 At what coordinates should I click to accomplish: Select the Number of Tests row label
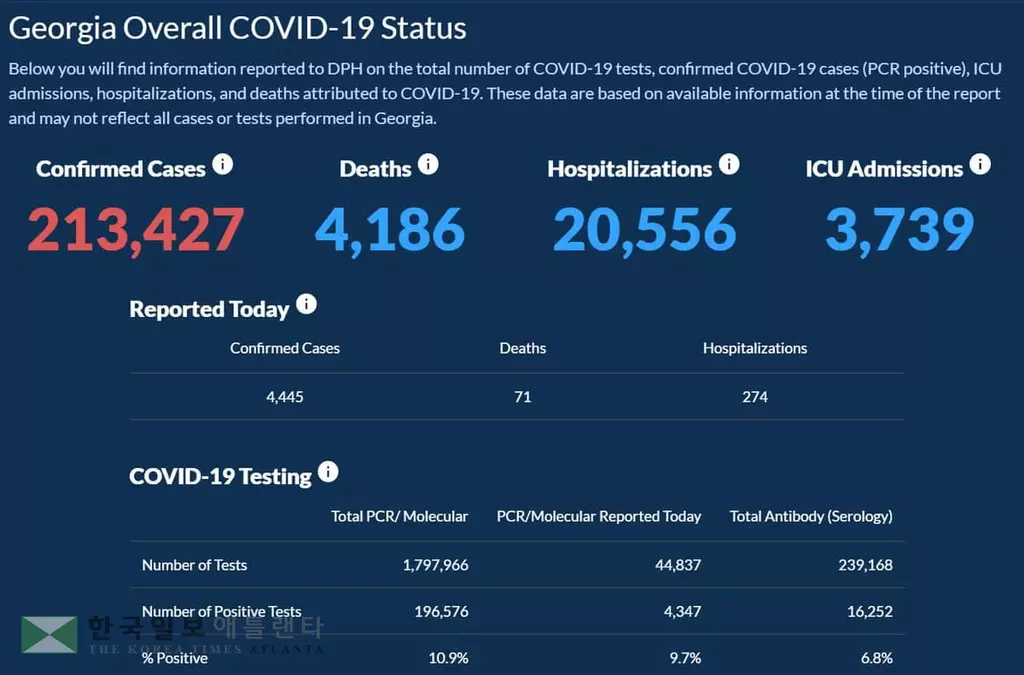coord(194,565)
